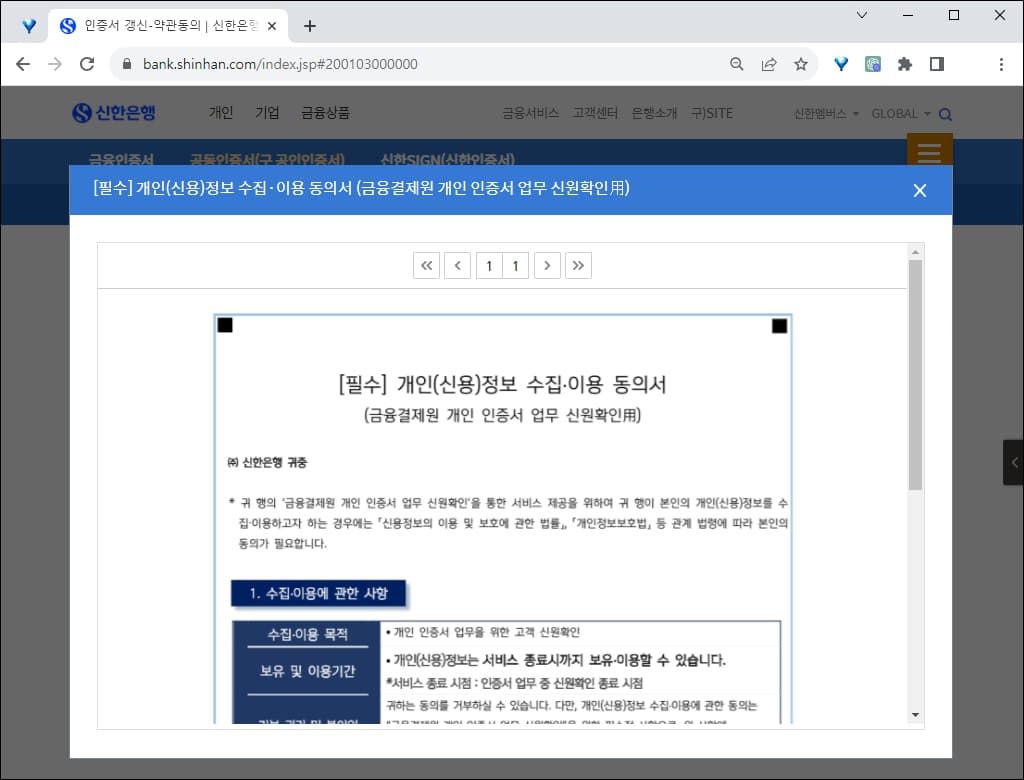This screenshot has width=1024, height=780.
Task: Open Chrome extensions via the puzzle icon
Action: click(903, 63)
